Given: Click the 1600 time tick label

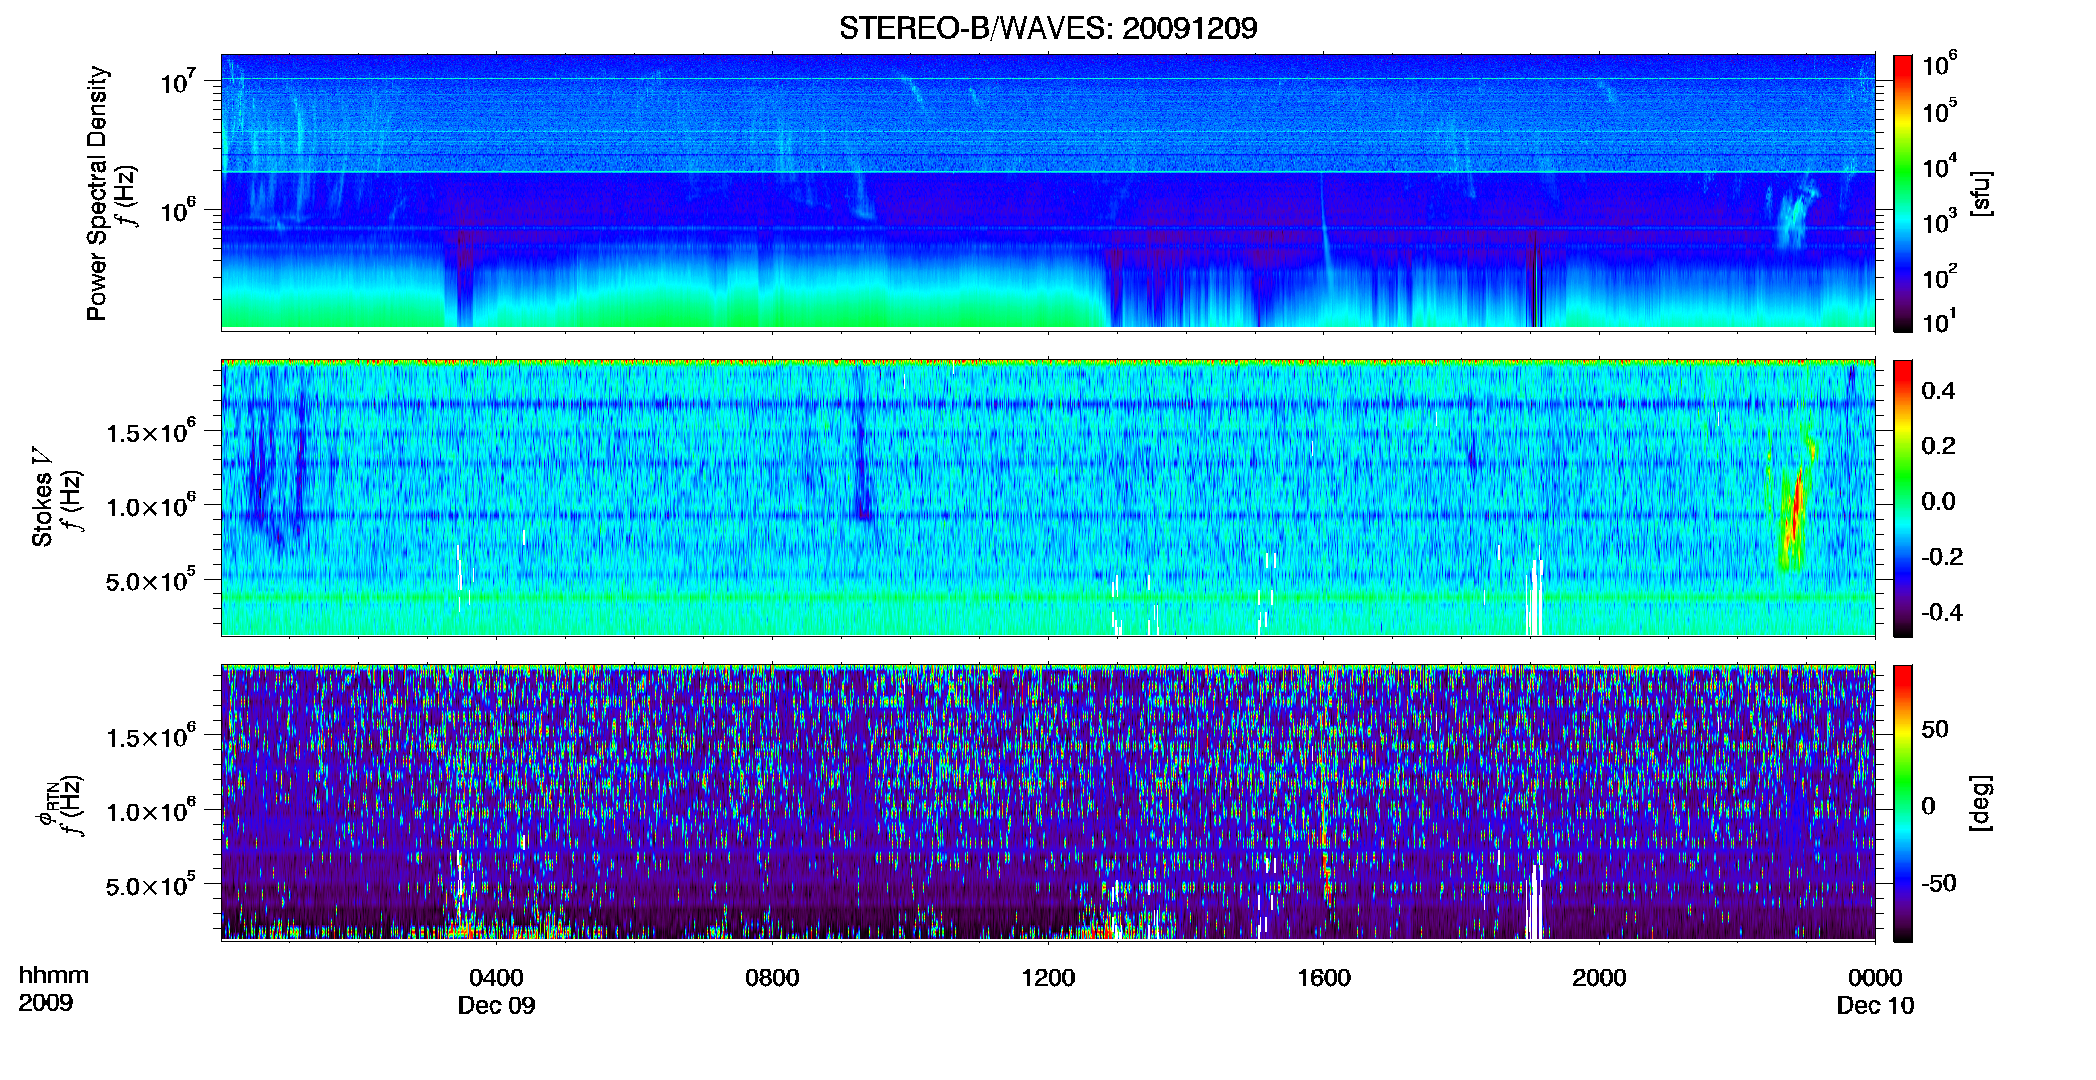Looking at the screenshot, I should (1323, 978).
